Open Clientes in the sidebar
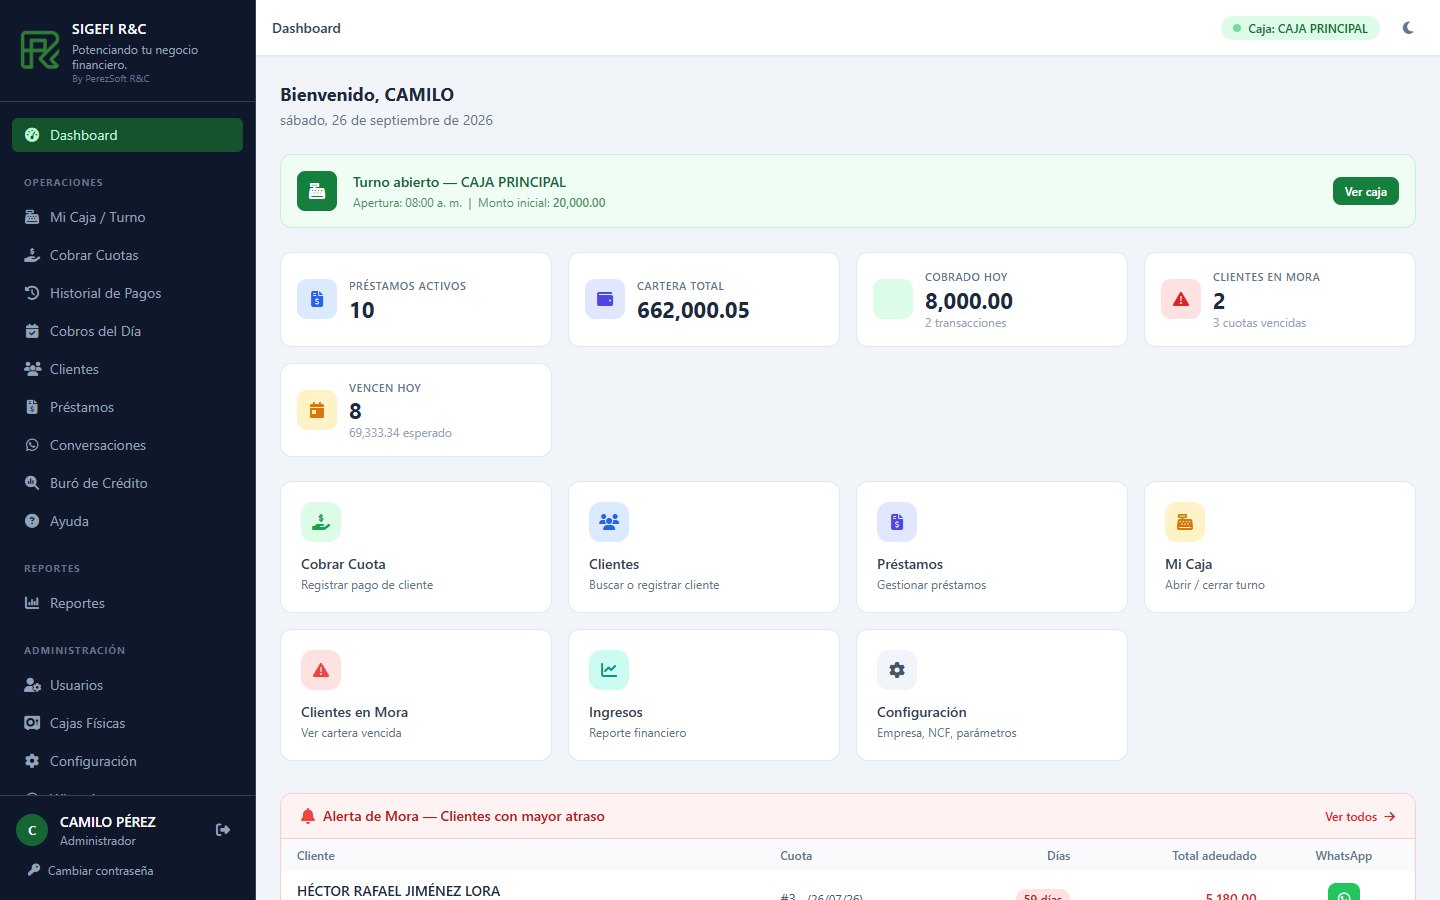Viewport: 1440px width, 900px height. coord(127,369)
